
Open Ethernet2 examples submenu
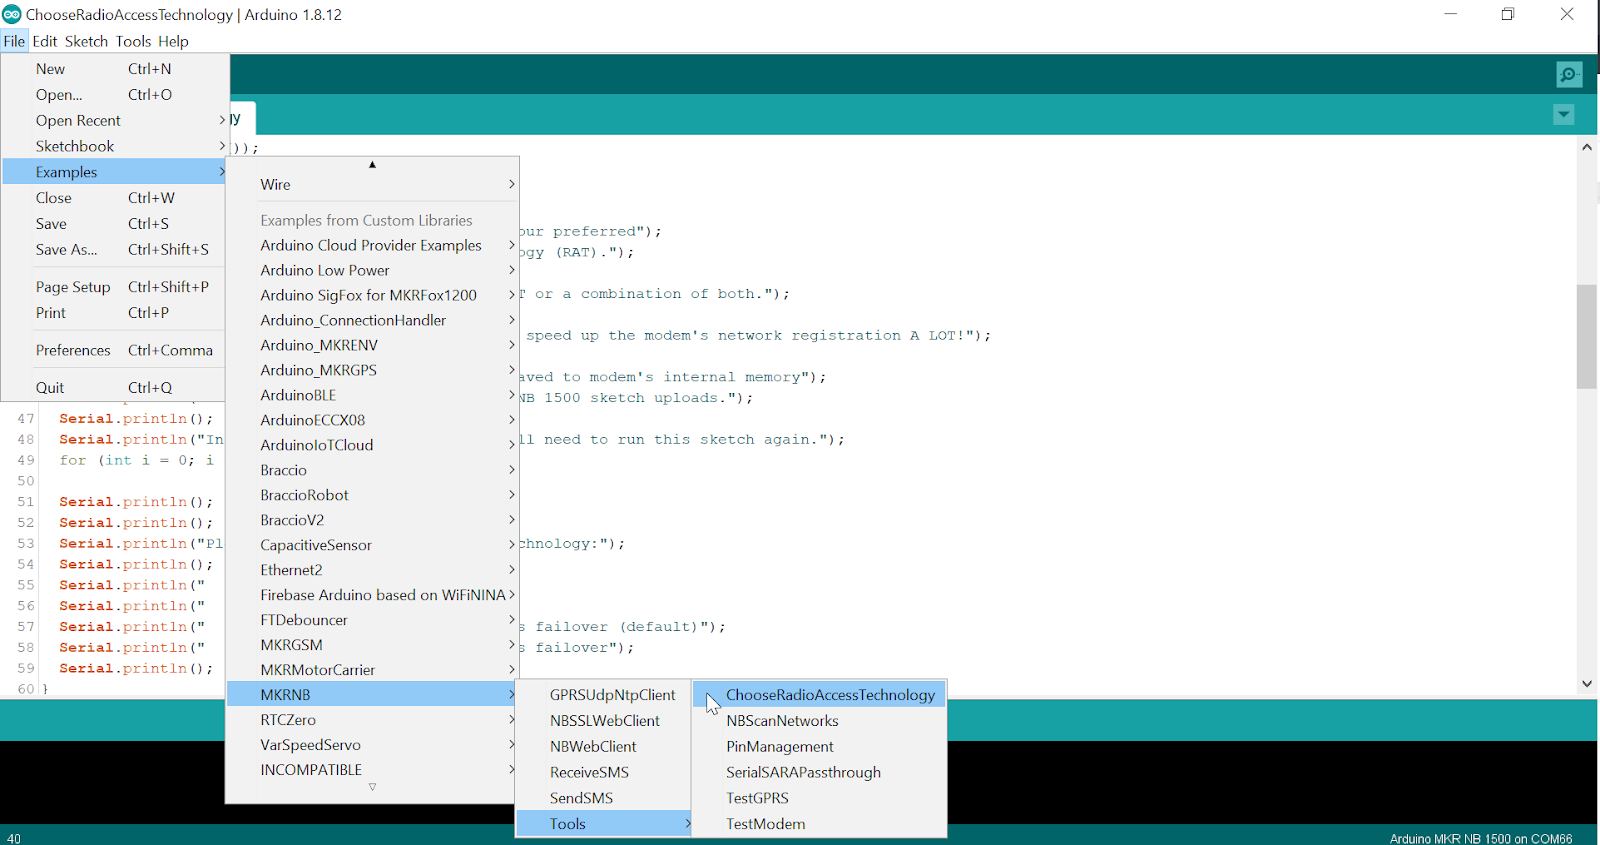coord(372,570)
